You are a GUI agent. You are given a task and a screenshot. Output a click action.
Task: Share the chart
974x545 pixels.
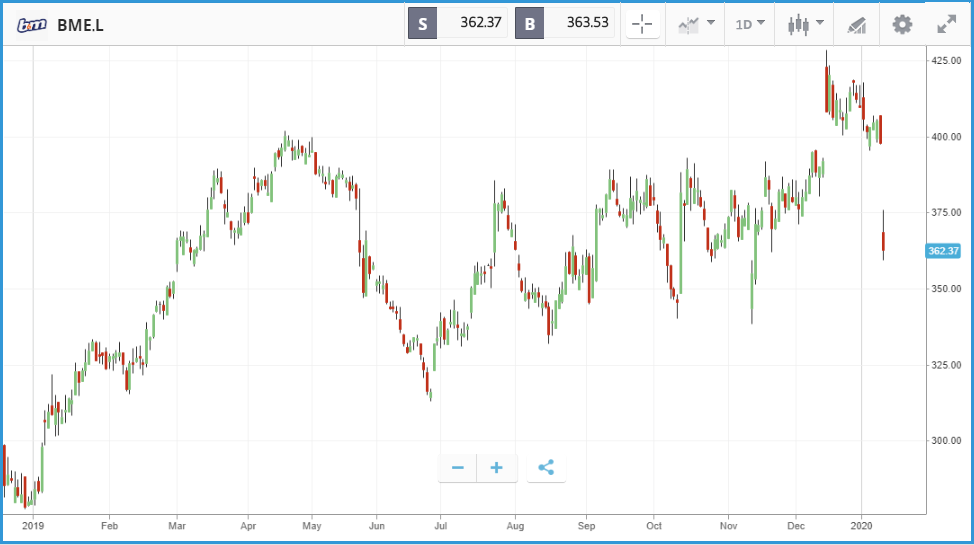[546, 468]
